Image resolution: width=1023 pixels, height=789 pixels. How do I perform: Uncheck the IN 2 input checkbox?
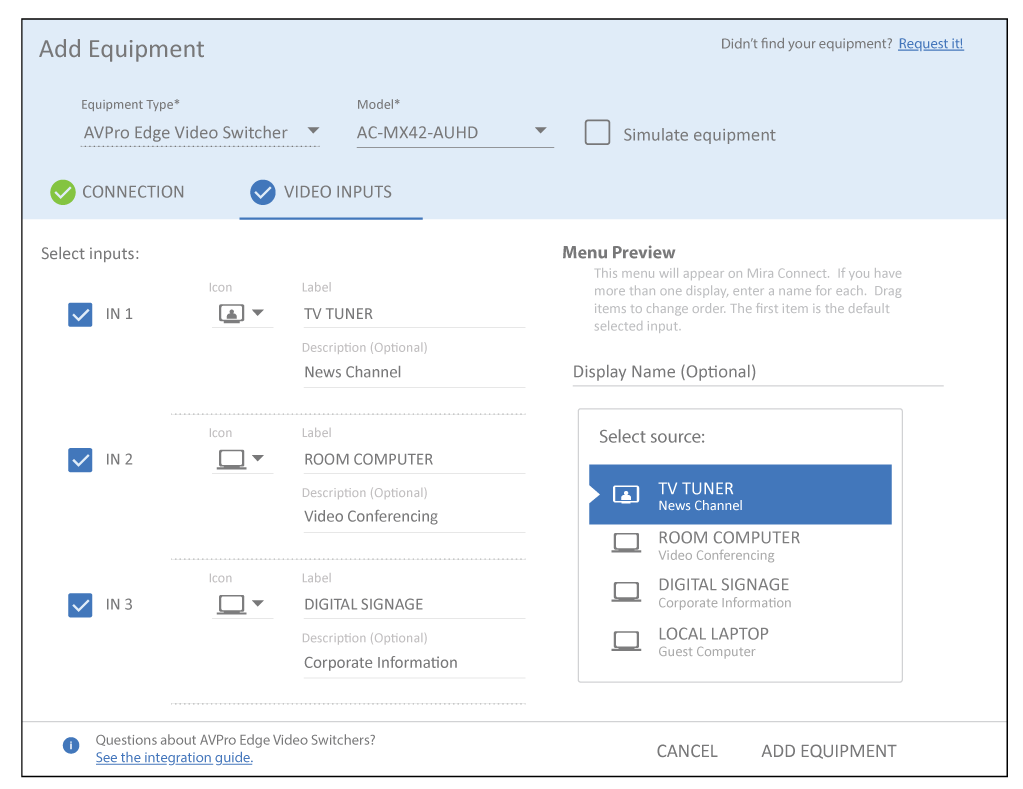point(80,459)
